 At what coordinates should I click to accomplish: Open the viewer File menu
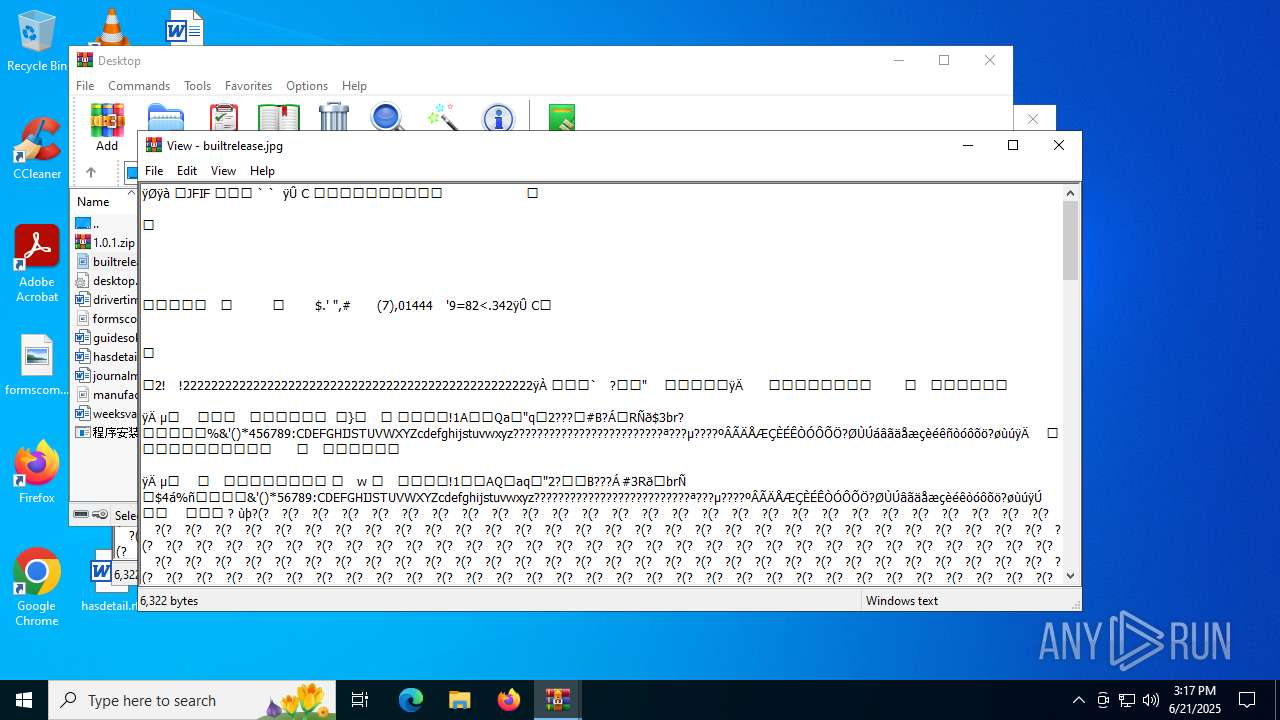coord(154,171)
